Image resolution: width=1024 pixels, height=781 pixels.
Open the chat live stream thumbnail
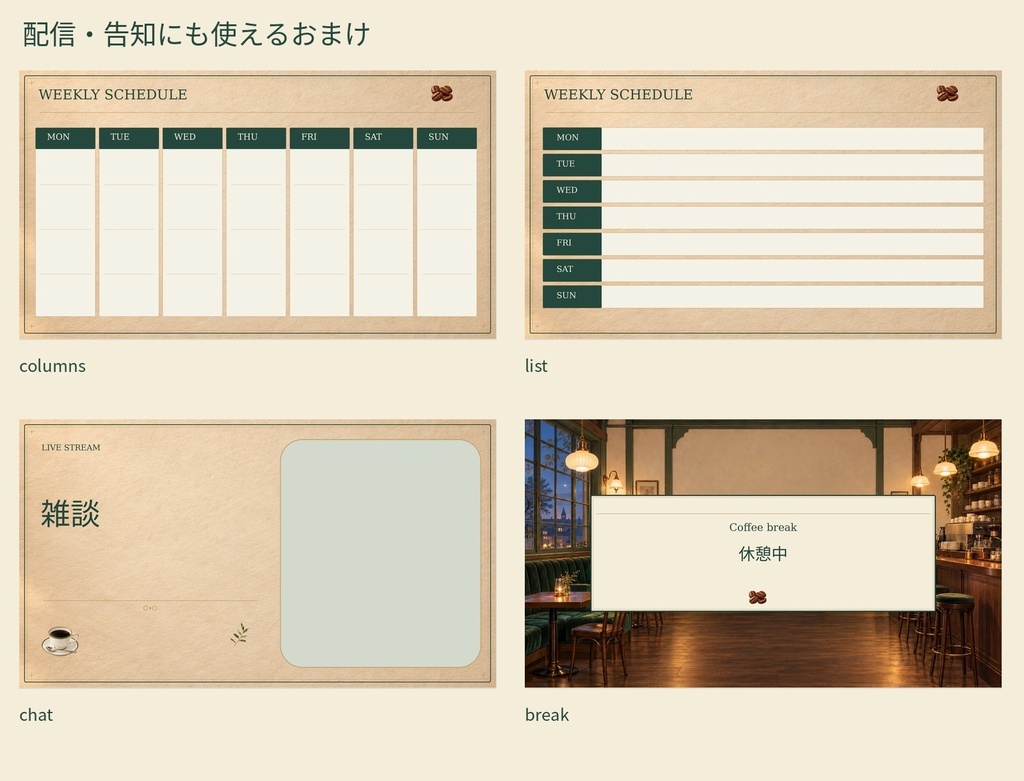[x=257, y=553]
